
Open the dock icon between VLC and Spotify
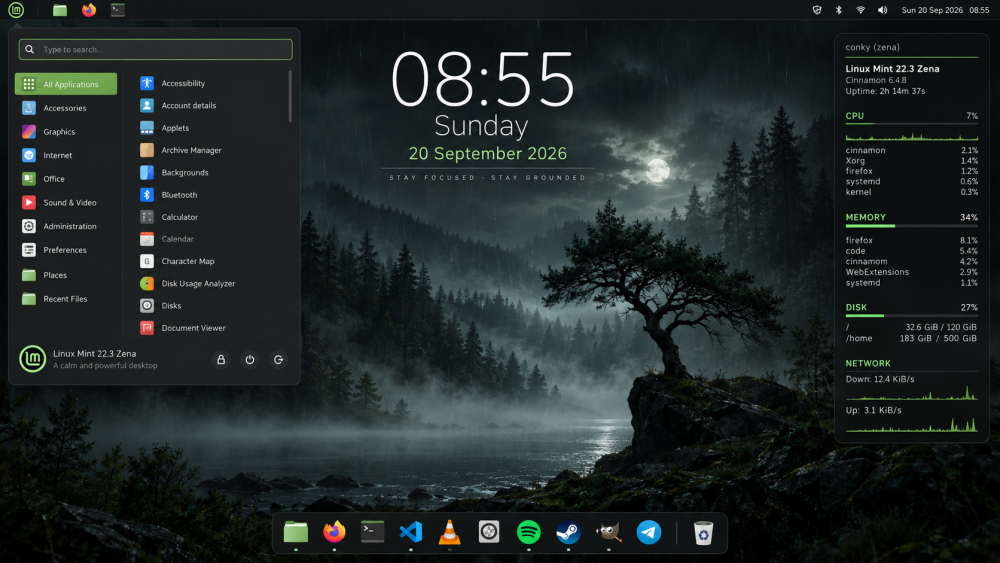489,532
